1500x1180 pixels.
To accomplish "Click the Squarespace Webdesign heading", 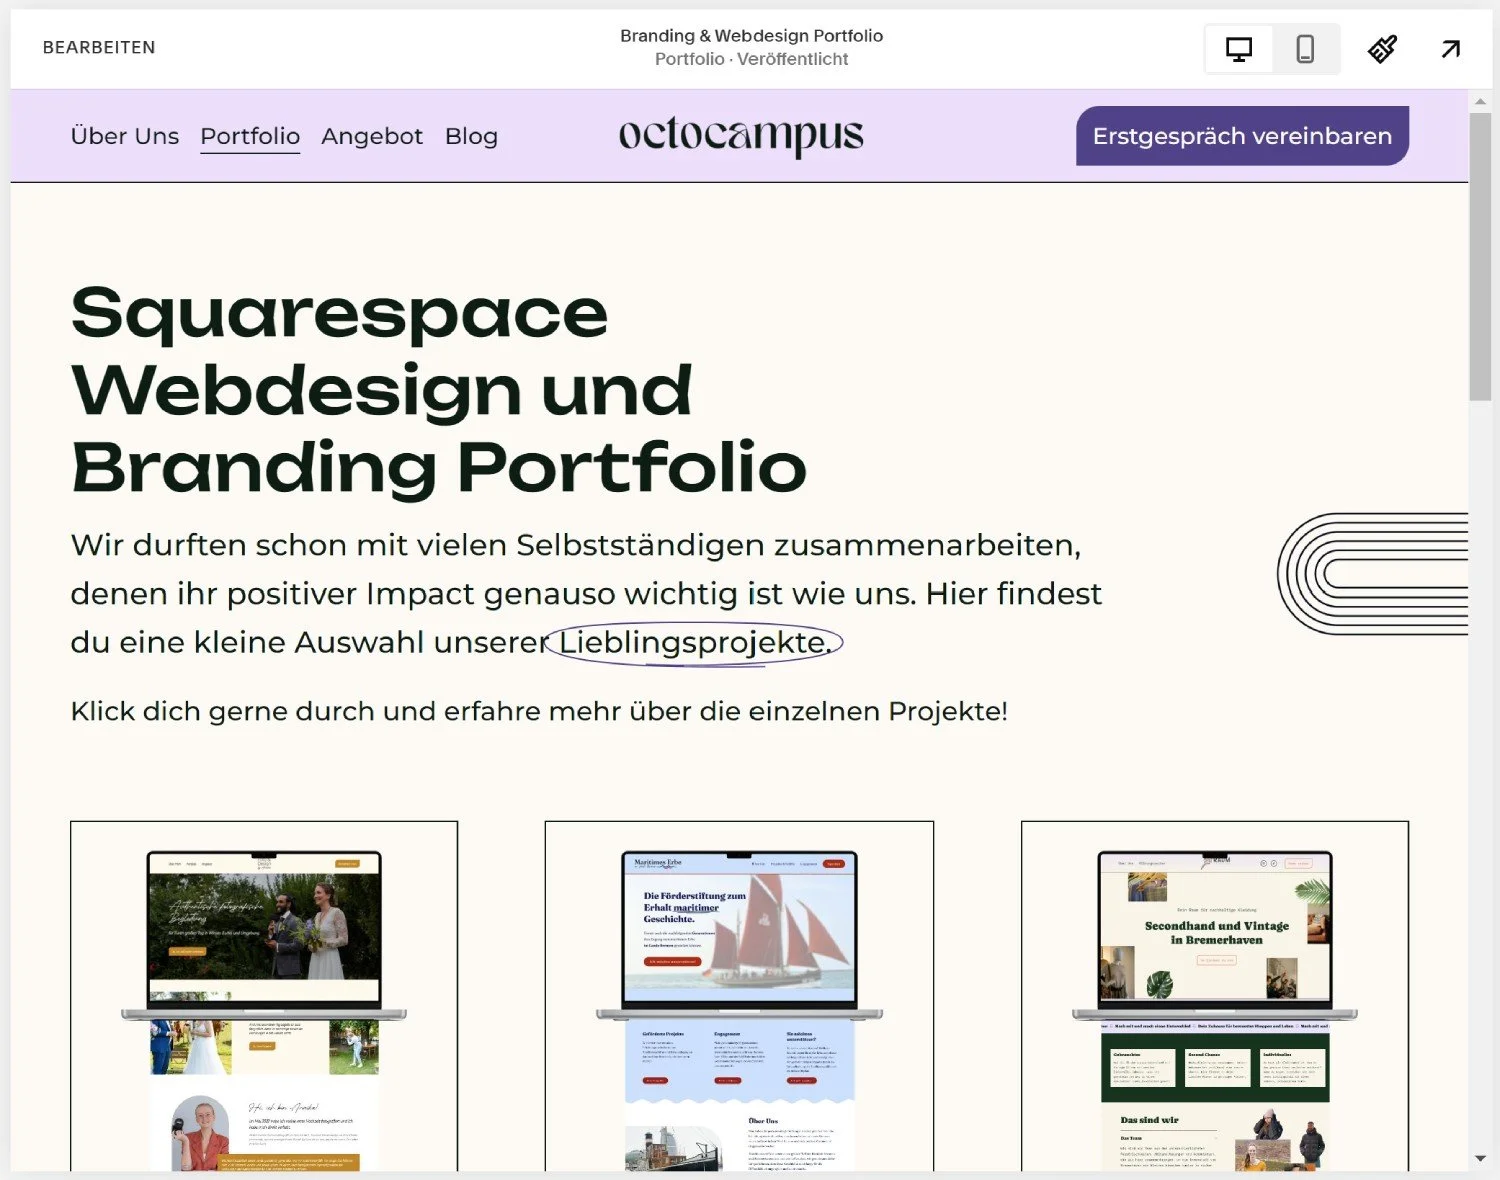I will [439, 390].
